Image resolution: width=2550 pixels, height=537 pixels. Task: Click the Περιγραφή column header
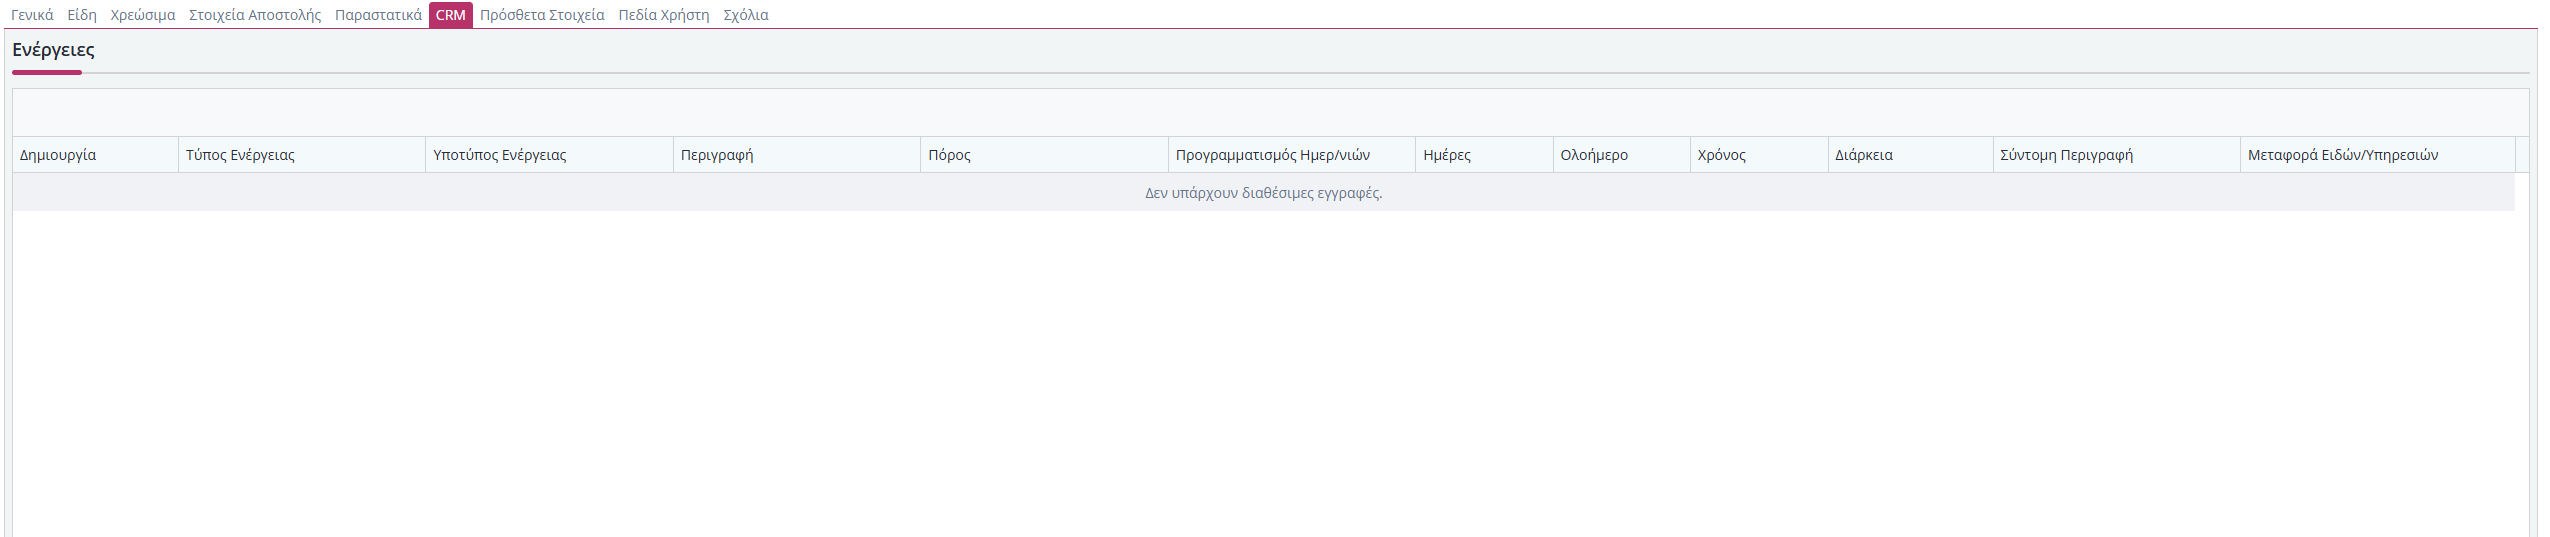point(717,155)
